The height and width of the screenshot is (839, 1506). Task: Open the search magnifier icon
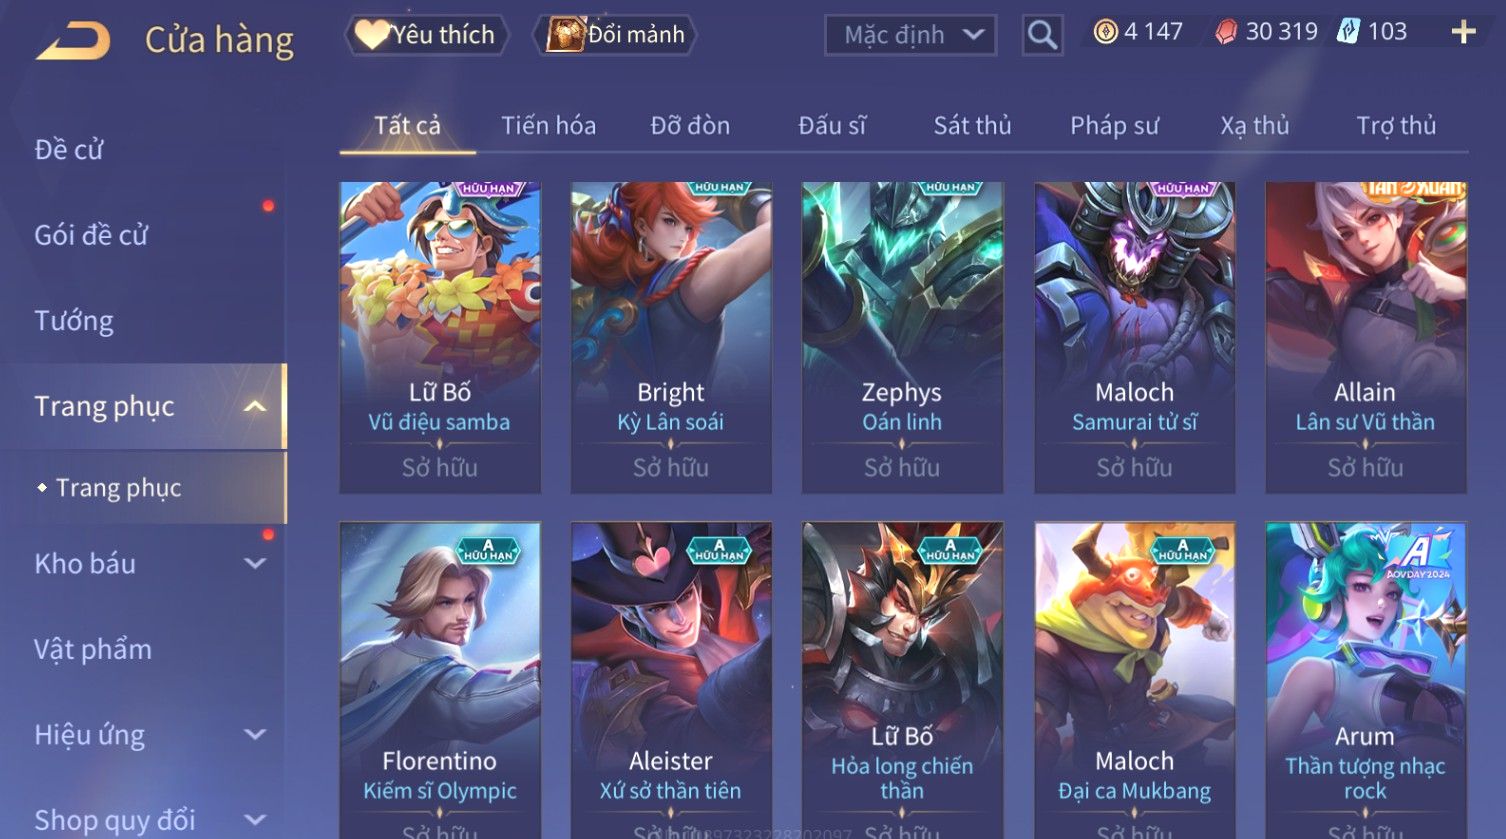pyautogui.click(x=1042, y=36)
